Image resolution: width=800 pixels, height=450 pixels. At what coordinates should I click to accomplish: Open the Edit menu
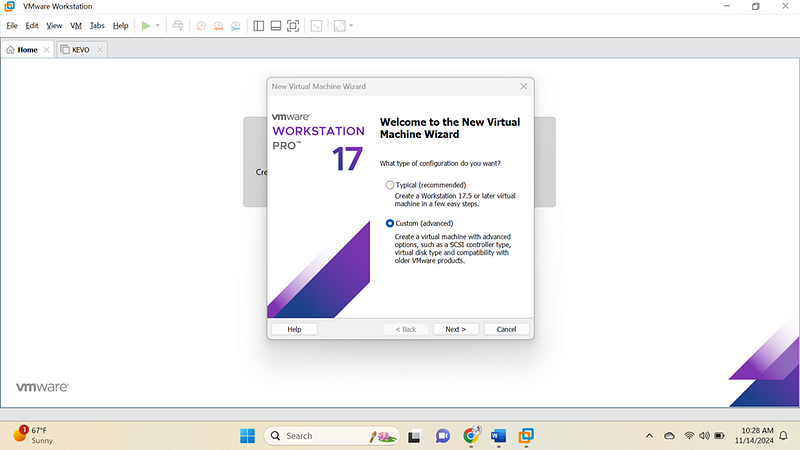point(32,26)
